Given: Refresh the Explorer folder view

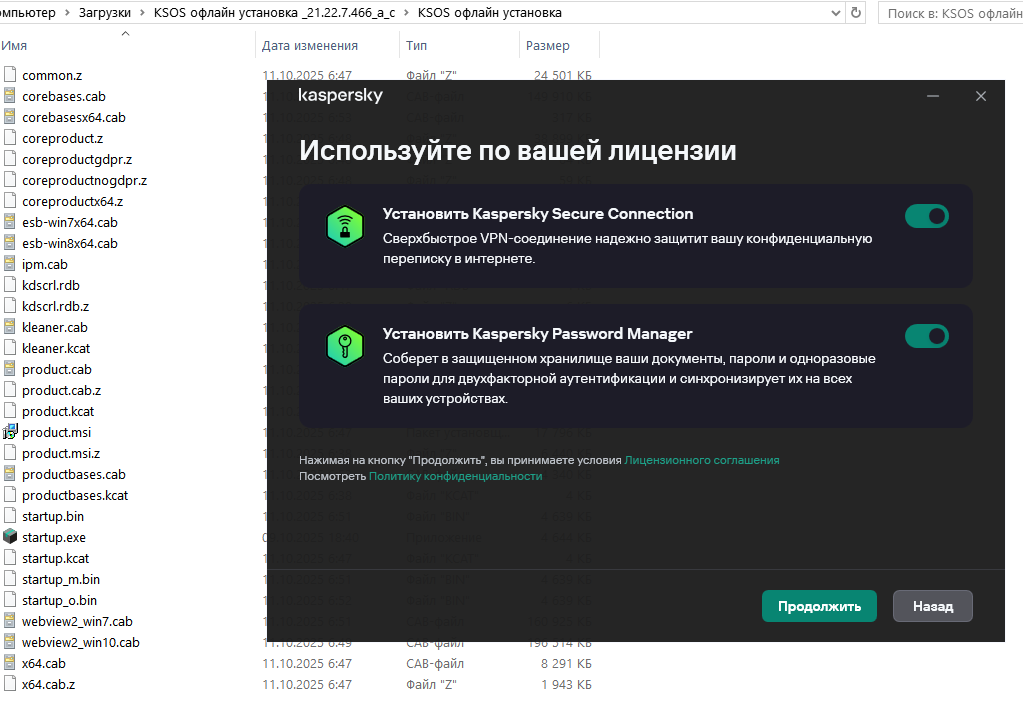Looking at the screenshot, I should (x=856, y=12).
